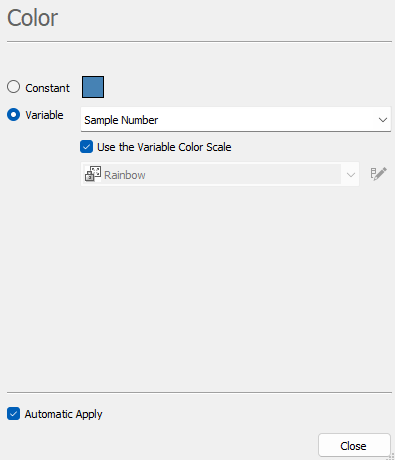Click the Close button
Image resolution: width=395 pixels, height=460 pixels.
(354, 445)
